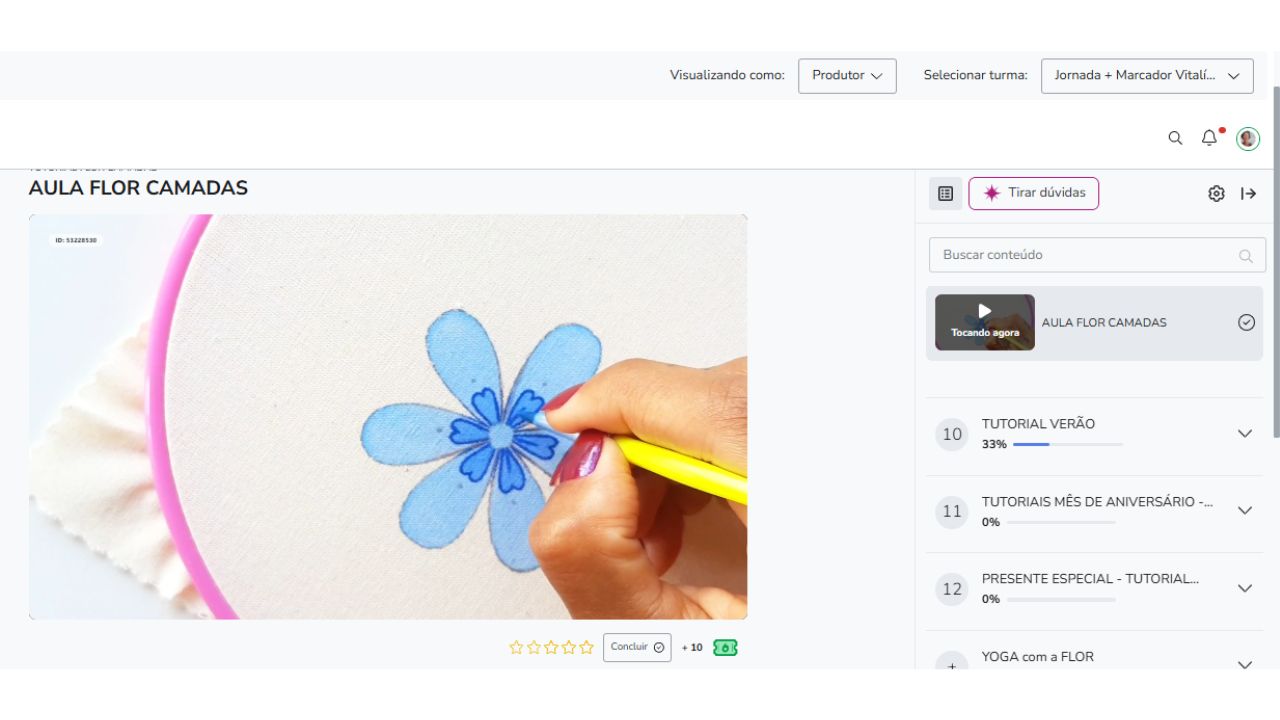Open the content list grid icon
The image size is (1280, 720).
[x=944, y=193]
